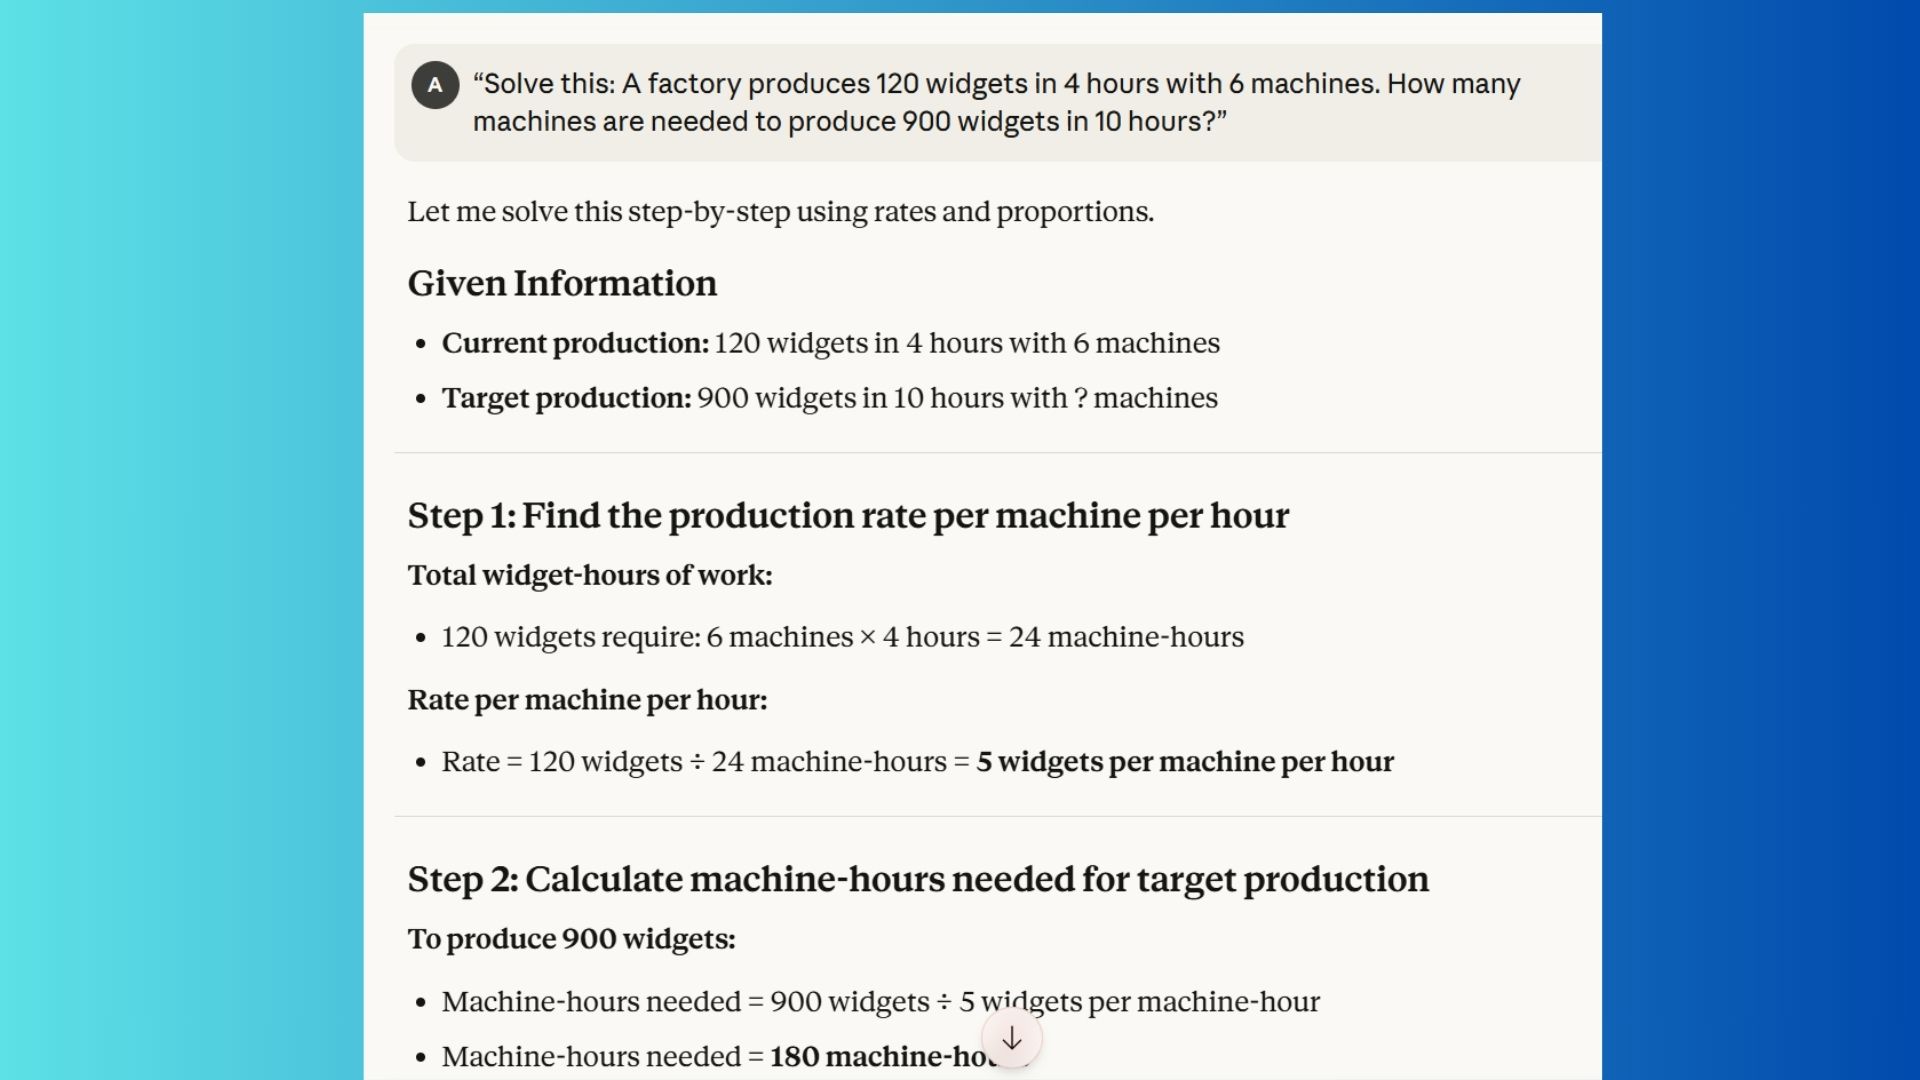Image resolution: width=1920 pixels, height=1080 pixels.
Task: Click the Step 2 machine-hours heading
Action: (x=917, y=879)
